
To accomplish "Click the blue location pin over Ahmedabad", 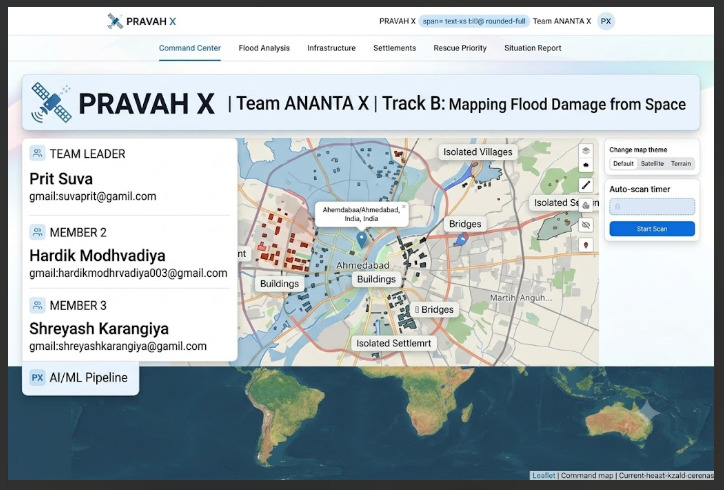I will click(362, 240).
